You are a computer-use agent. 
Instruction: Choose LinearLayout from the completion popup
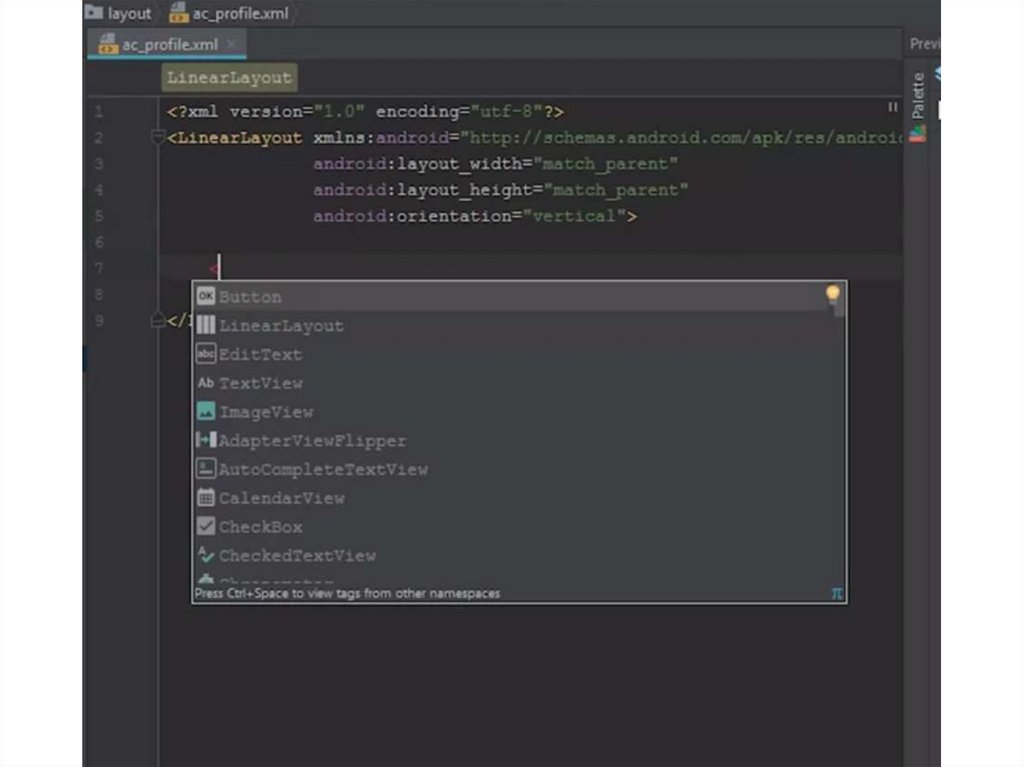click(281, 326)
